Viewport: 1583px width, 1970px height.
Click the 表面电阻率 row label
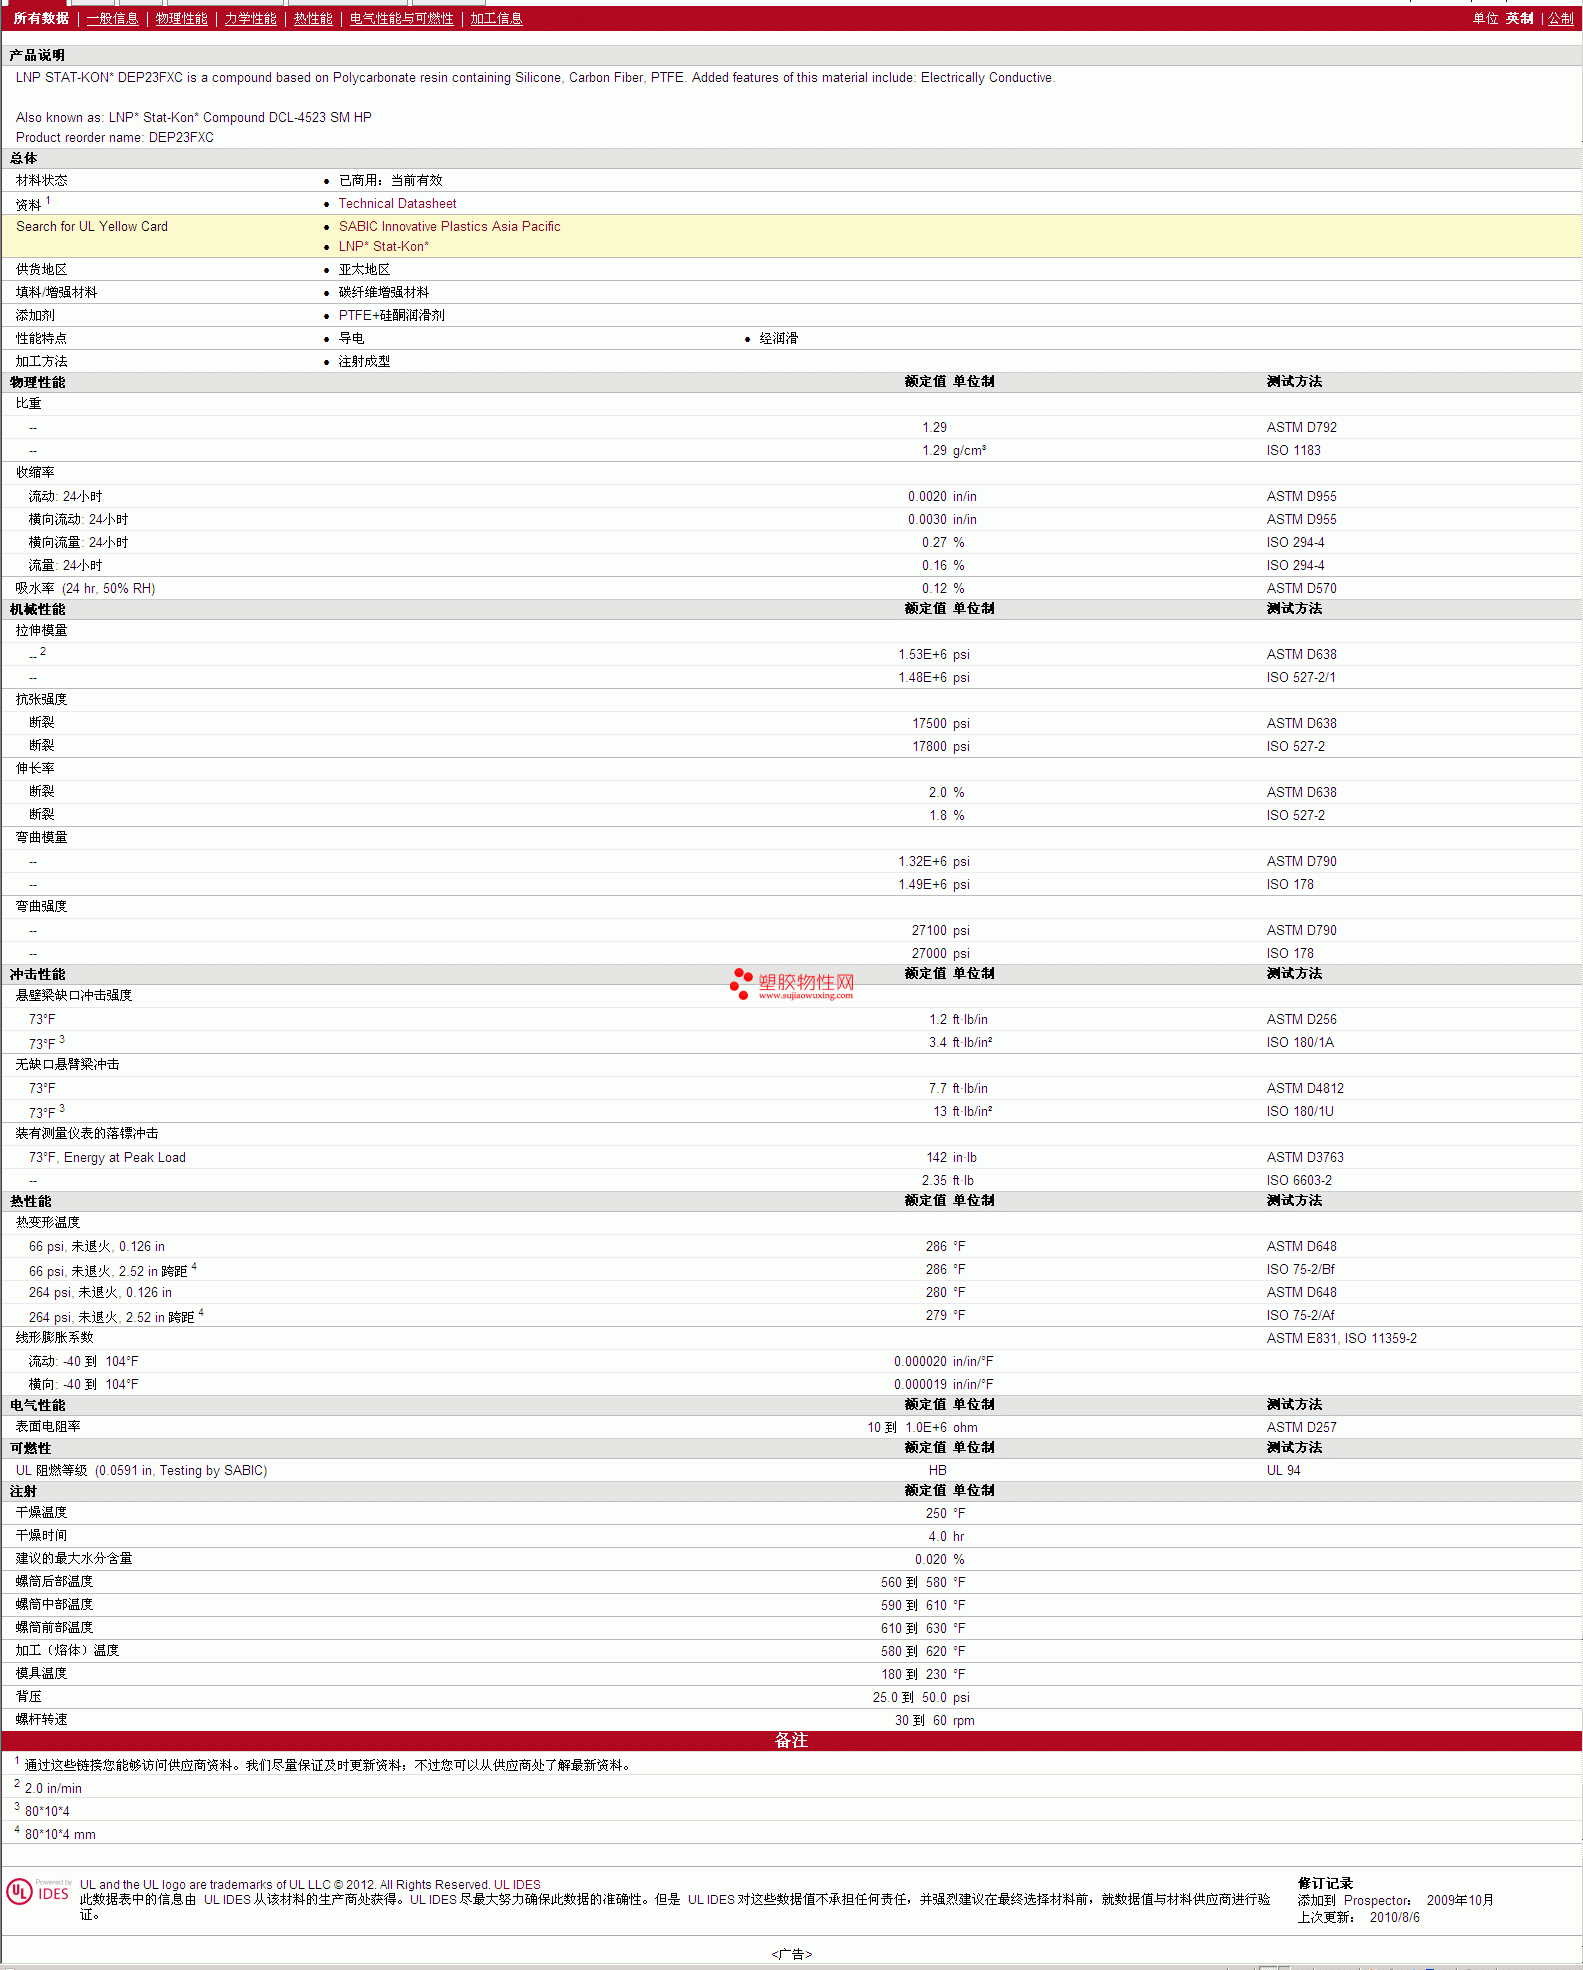[x=48, y=1427]
